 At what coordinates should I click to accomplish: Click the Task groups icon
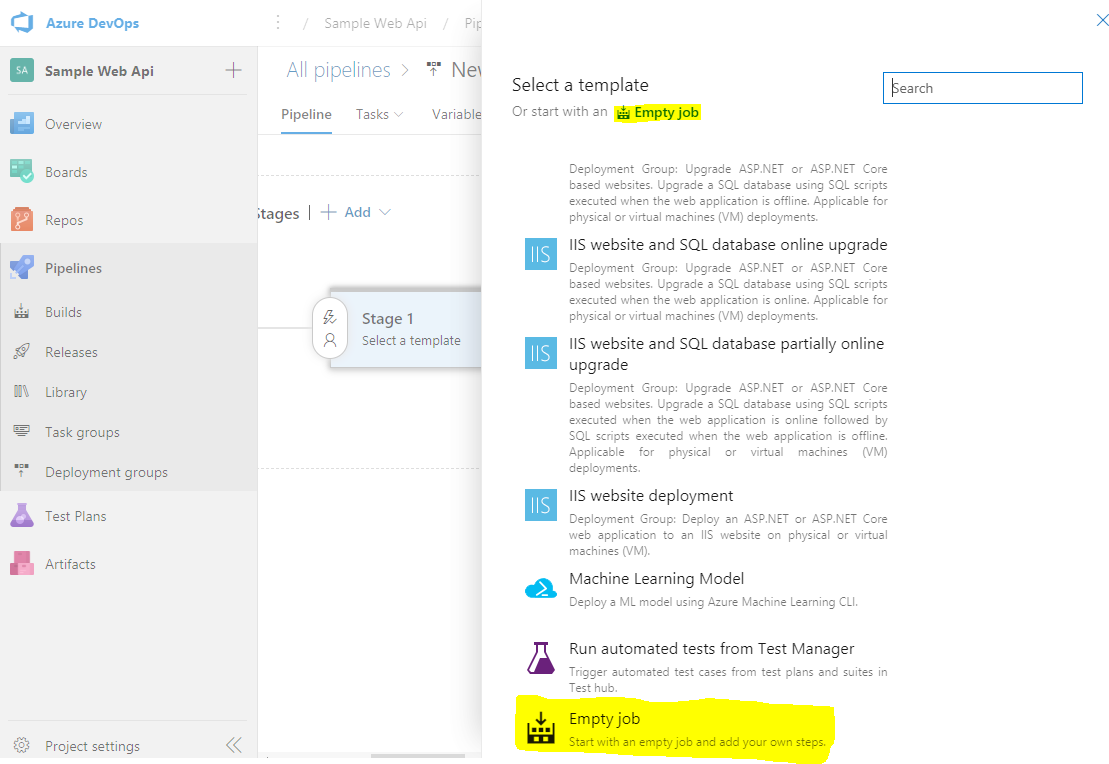(22, 432)
